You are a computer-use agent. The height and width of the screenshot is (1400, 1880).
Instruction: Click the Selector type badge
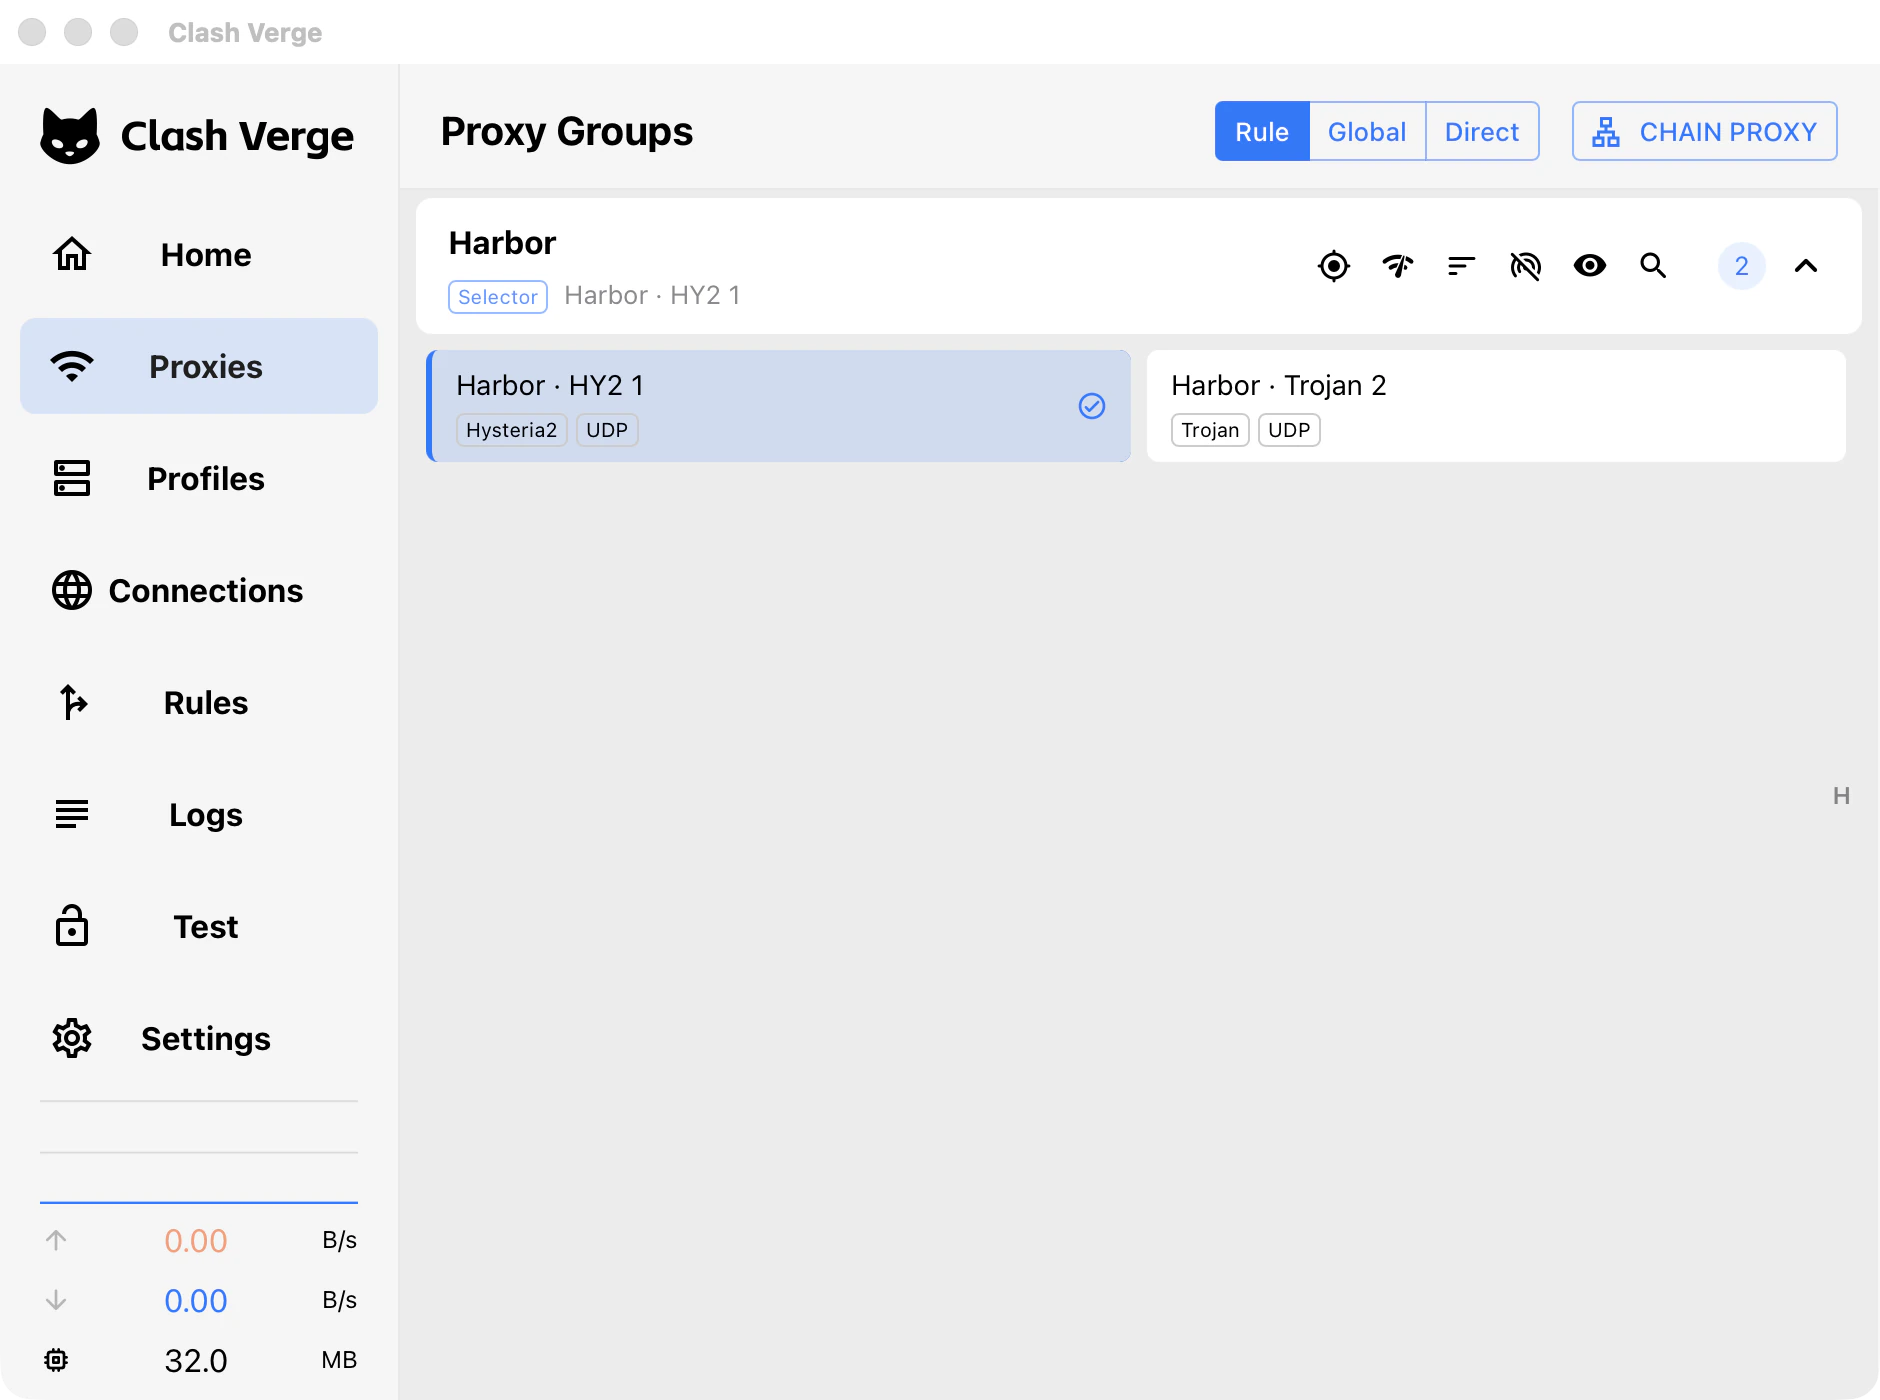pos(498,297)
